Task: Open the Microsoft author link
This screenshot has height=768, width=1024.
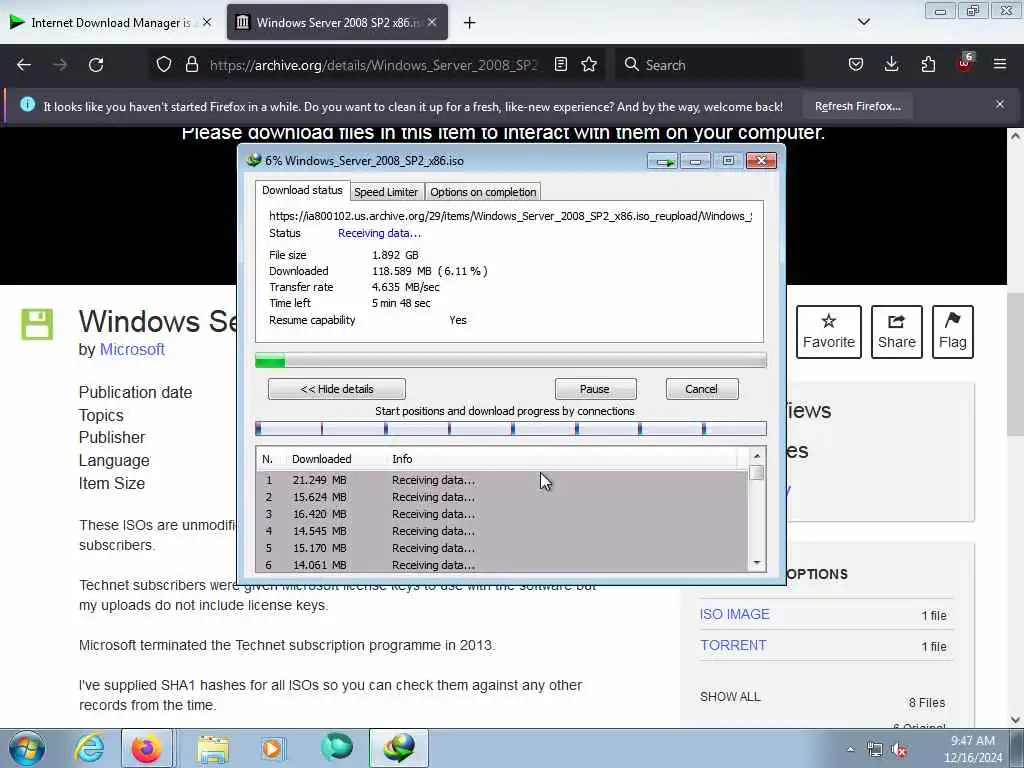Action: click(132, 349)
